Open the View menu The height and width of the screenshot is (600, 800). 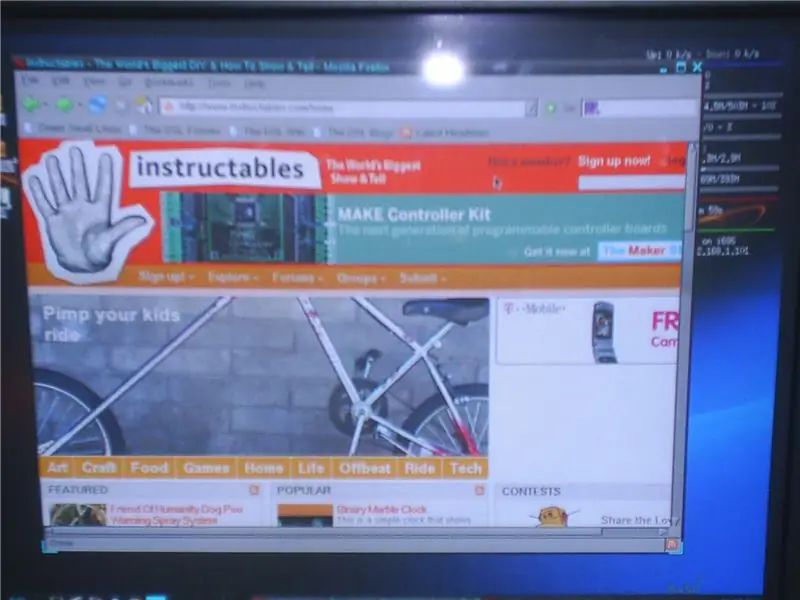[94, 81]
